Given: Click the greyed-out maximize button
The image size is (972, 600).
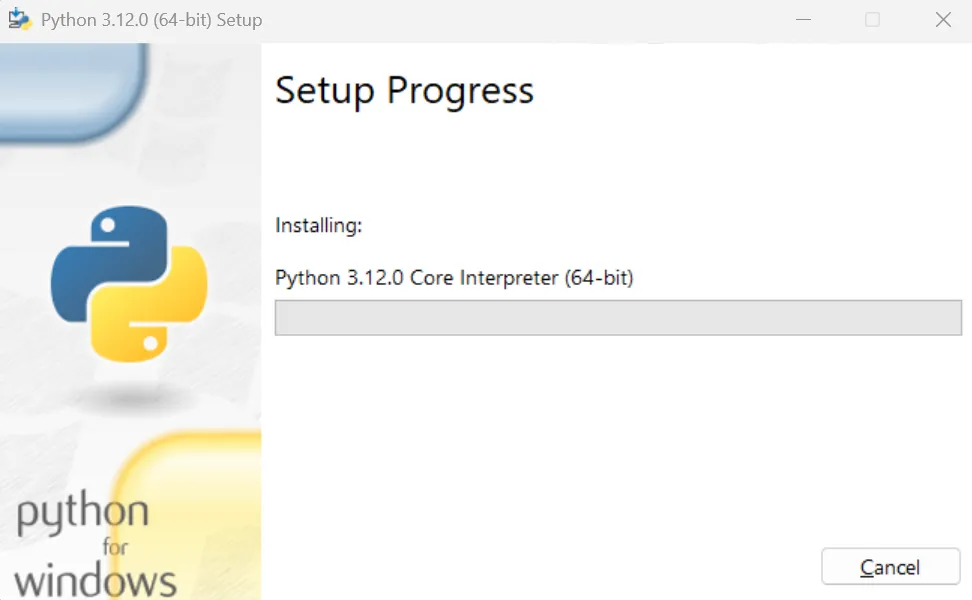Looking at the screenshot, I should [872, 20].
